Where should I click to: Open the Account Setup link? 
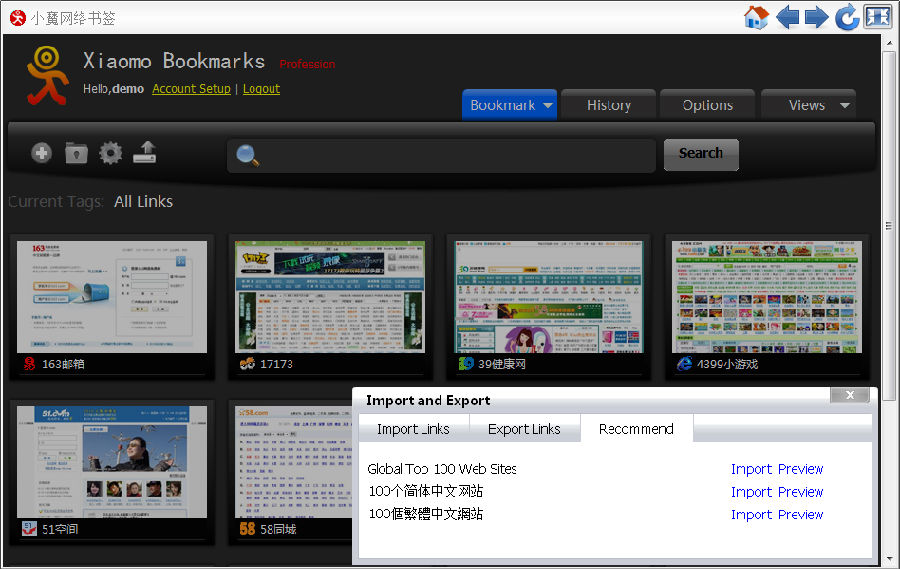[191, 89]
